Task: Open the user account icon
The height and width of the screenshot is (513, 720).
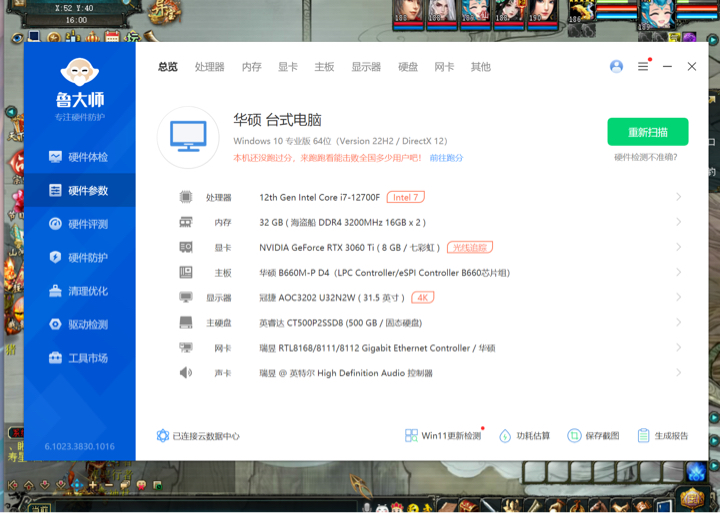Action: coord(616,67)
